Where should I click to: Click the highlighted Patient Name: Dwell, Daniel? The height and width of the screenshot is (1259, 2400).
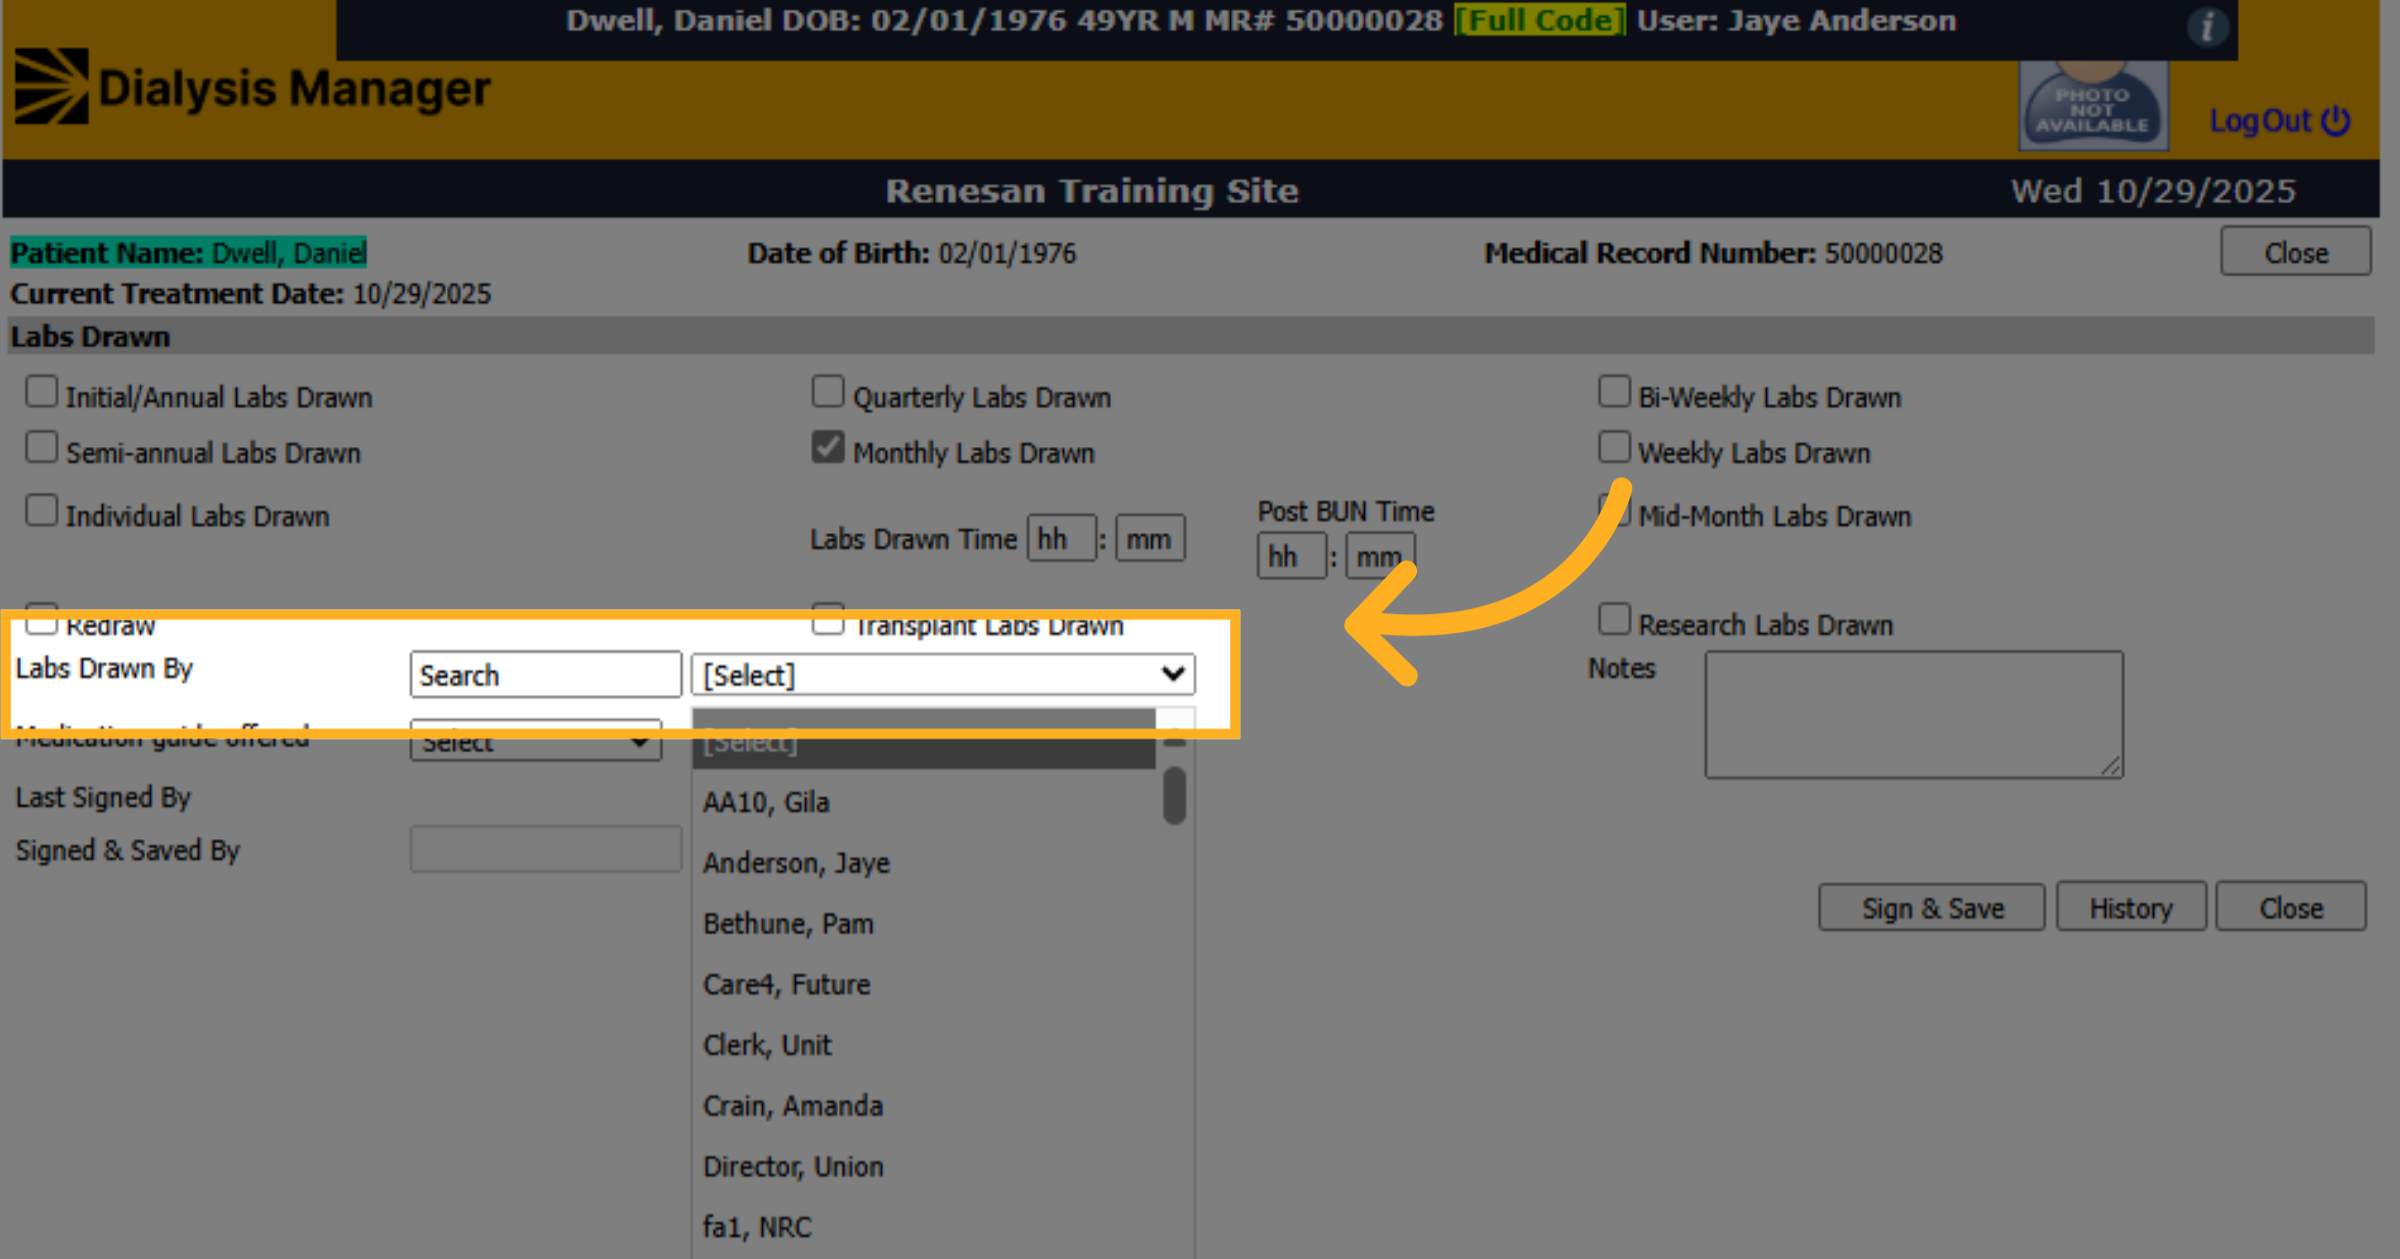189,253
